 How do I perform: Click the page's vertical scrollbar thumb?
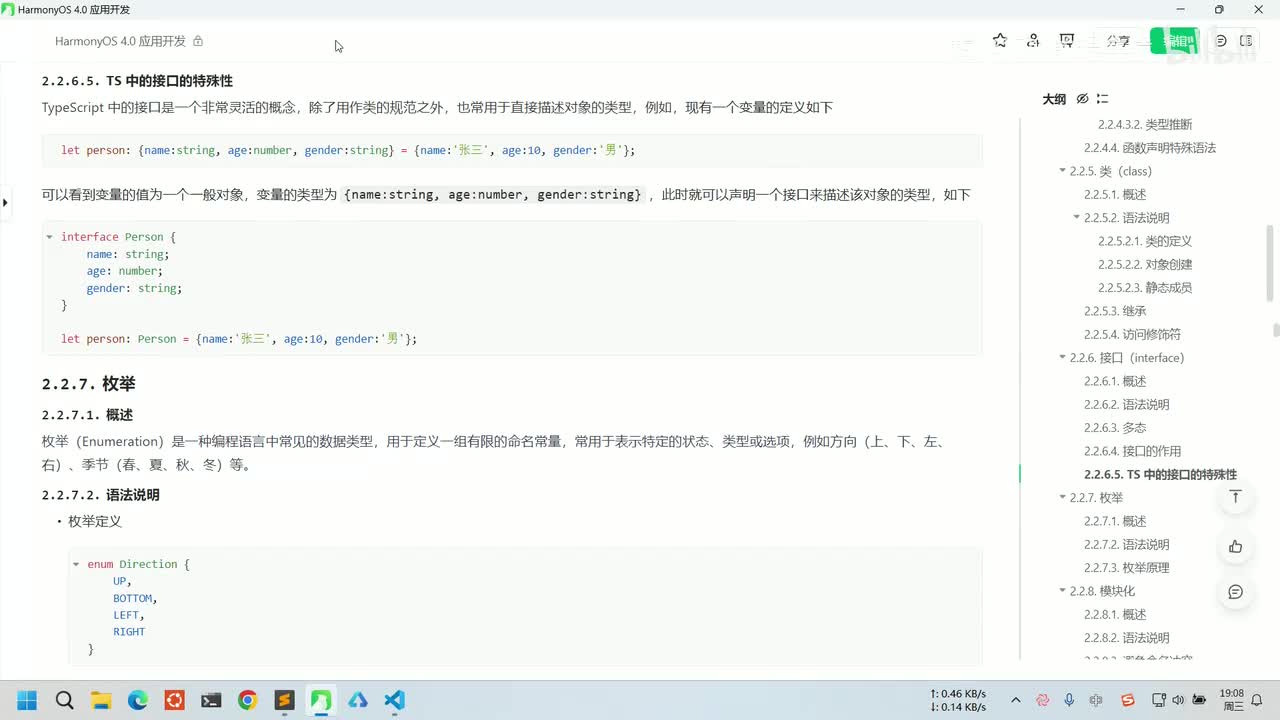click(x=1276, y=331)
